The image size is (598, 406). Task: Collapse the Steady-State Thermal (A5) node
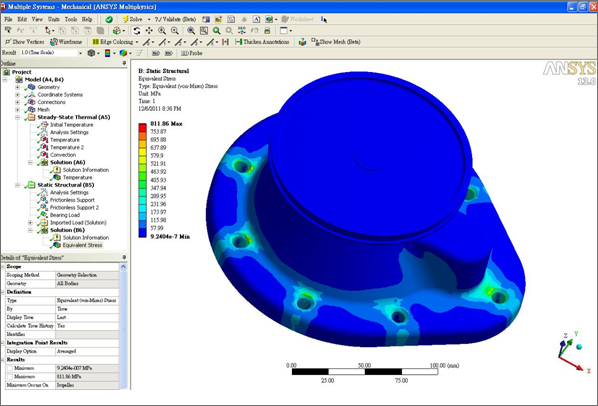tap(17, 117)
